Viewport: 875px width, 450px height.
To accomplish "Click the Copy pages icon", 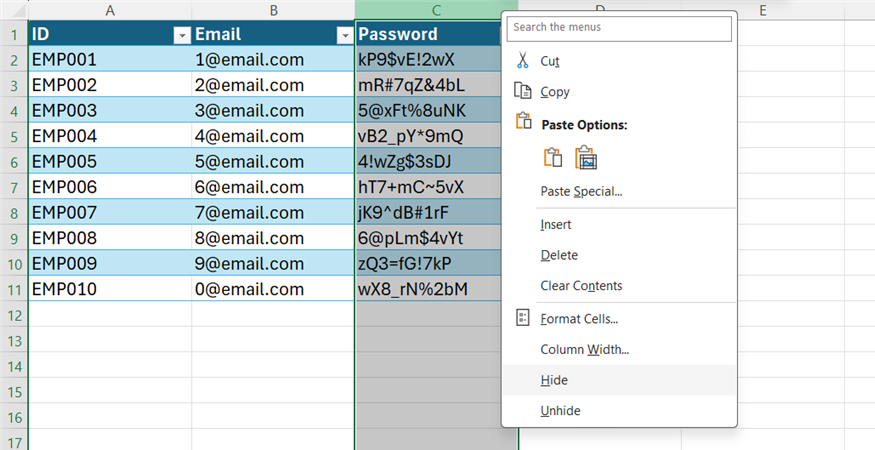I will pos(522,91).
